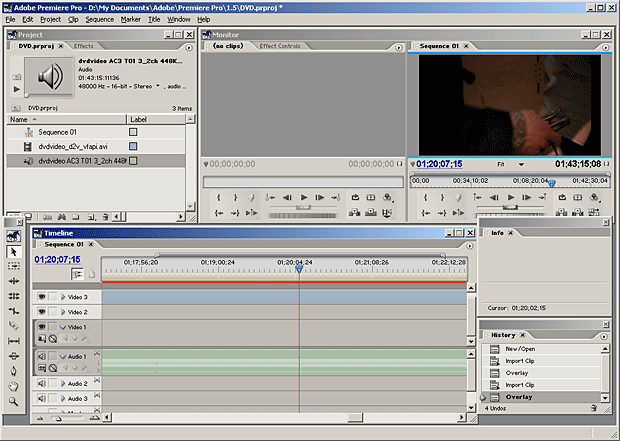Open the Title menu
This screenshot has height=441, width=620.
coord(154,19)
